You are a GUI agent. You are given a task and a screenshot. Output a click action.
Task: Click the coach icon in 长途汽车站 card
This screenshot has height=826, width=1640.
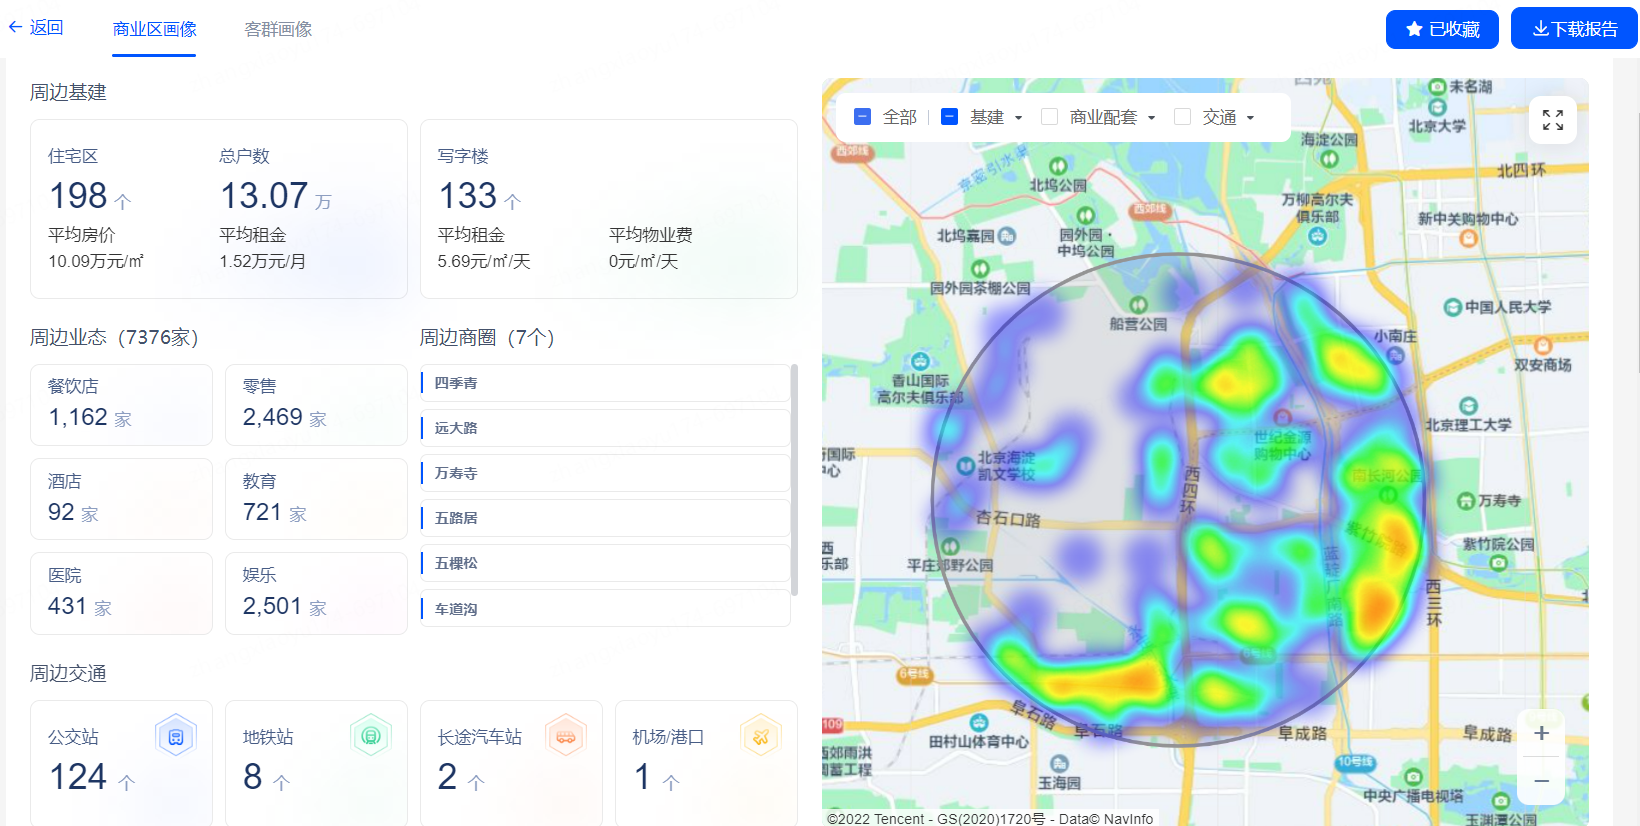pyautogui.click(x=566, y=737)
